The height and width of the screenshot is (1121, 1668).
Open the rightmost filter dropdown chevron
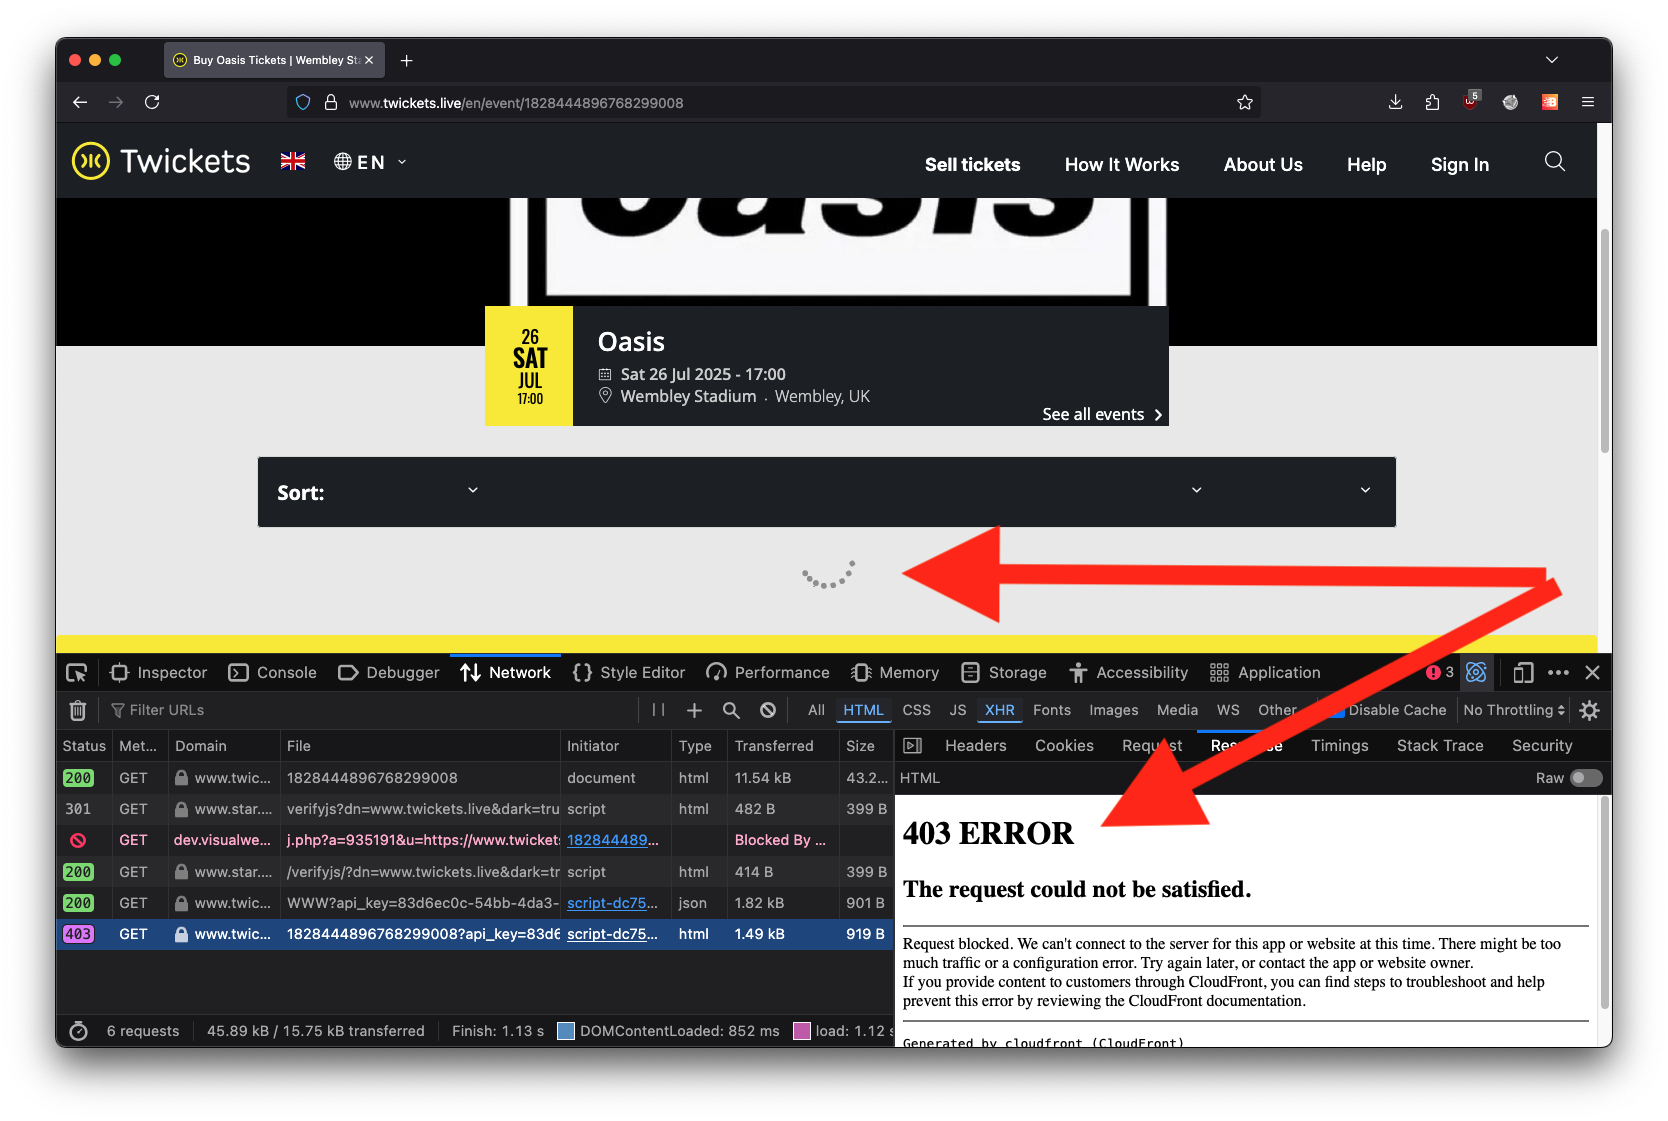coord(1365,490)
